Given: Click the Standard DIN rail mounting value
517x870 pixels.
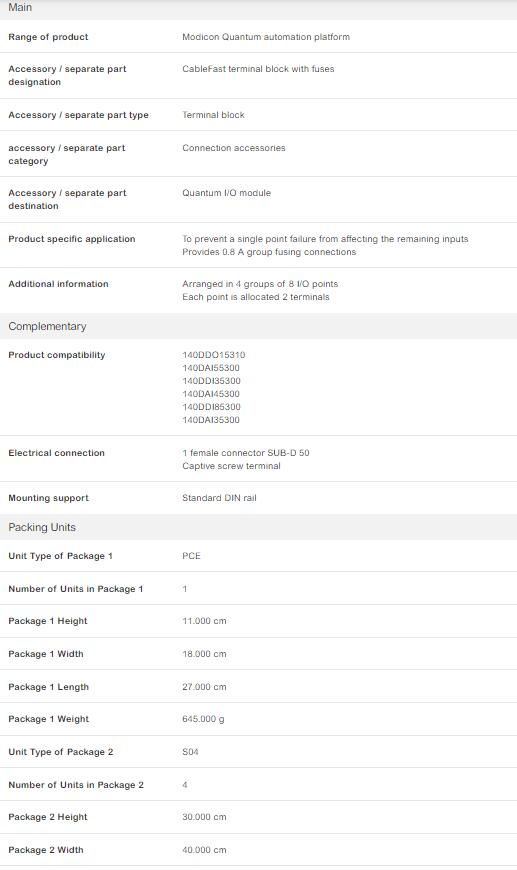Looking at the screenshot, I should tap(219, 498).
